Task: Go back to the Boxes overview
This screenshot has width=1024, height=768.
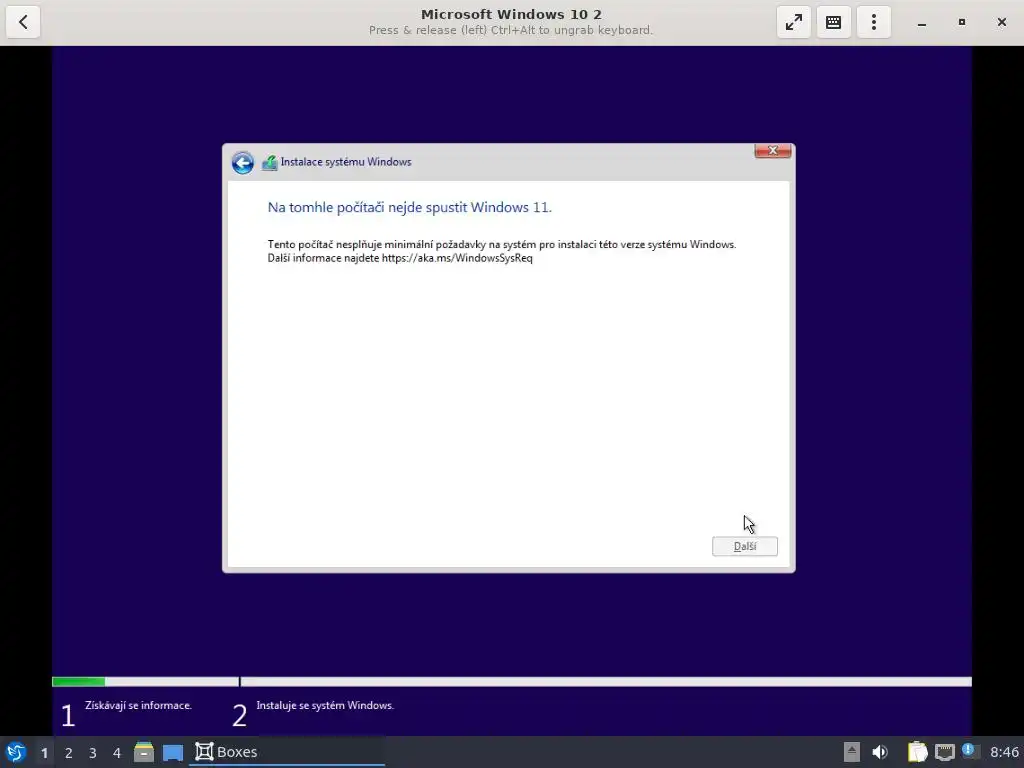Action: coord(23,22)
